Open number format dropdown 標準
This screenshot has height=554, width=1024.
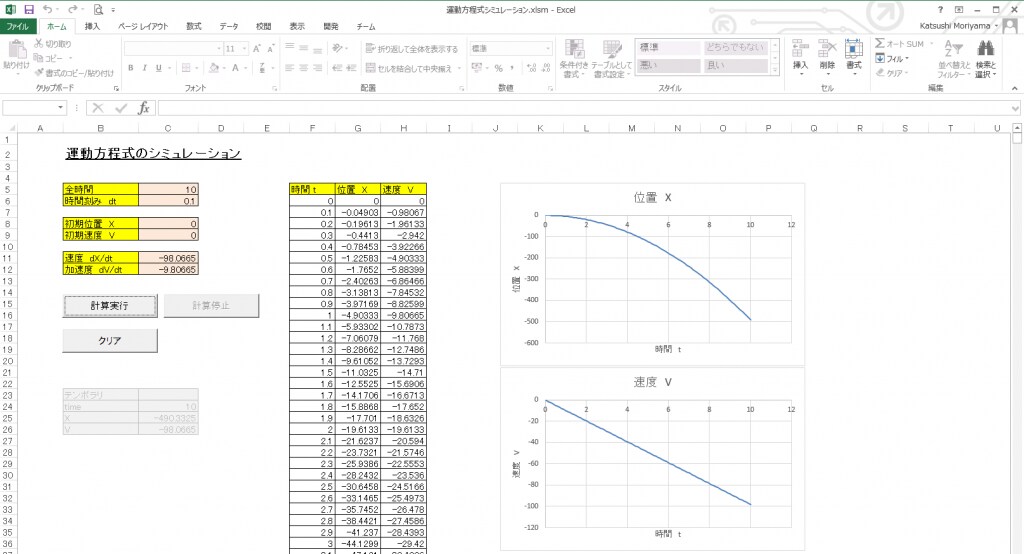547,48
